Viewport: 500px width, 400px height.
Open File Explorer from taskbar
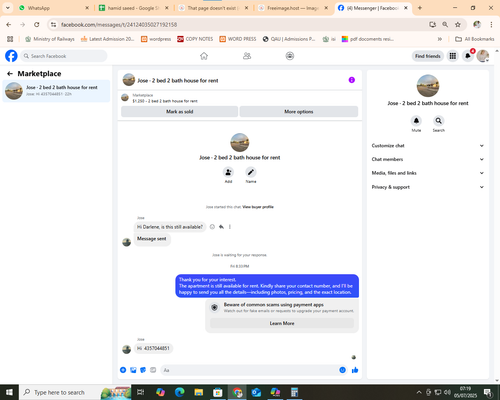(x=199, y=392)
